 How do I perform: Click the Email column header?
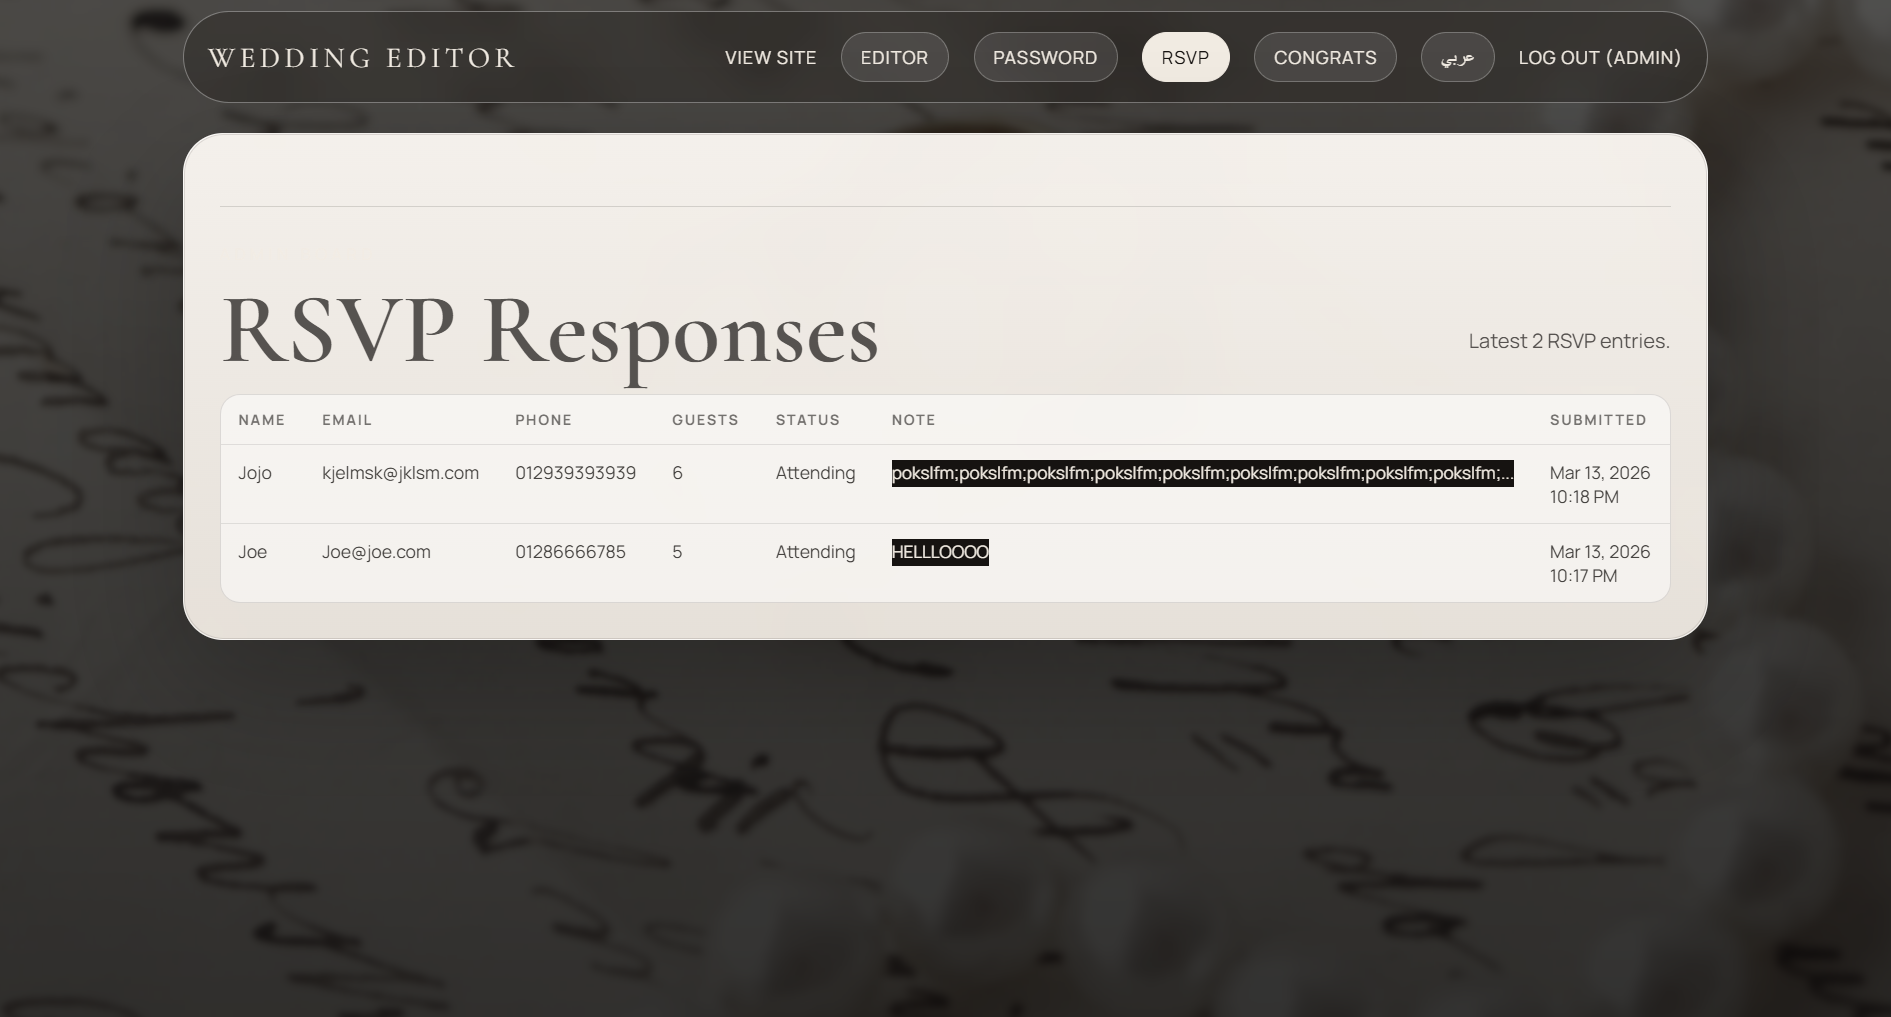[347, 420]
